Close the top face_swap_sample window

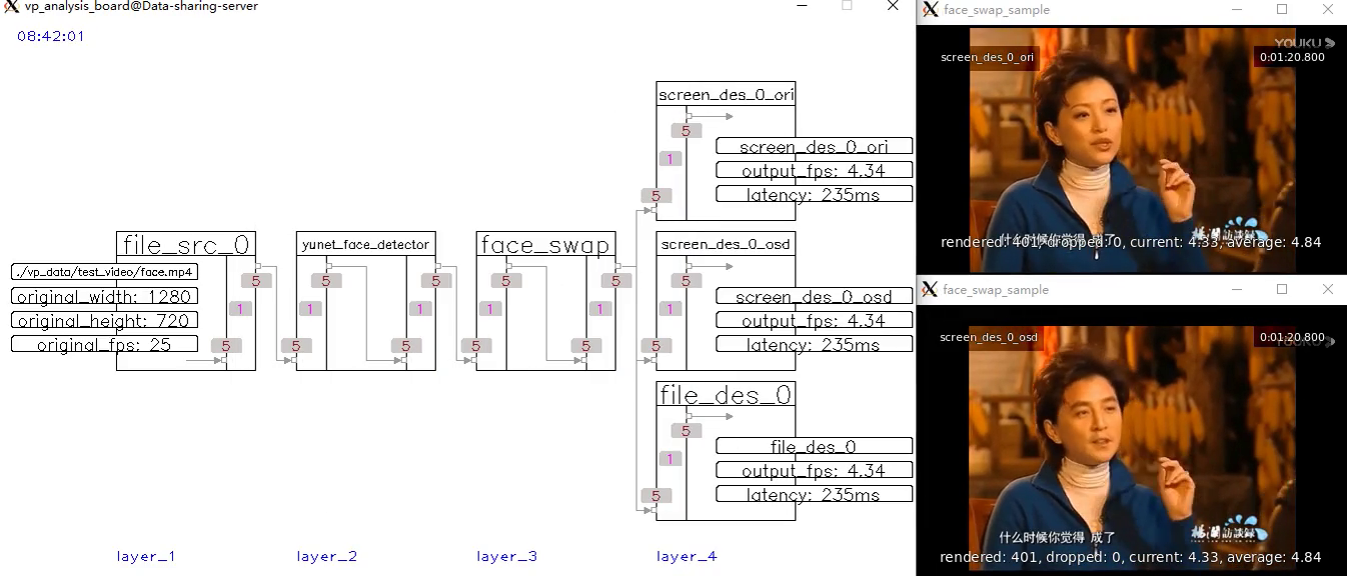pyautogui.click(x=1327, y=9)
